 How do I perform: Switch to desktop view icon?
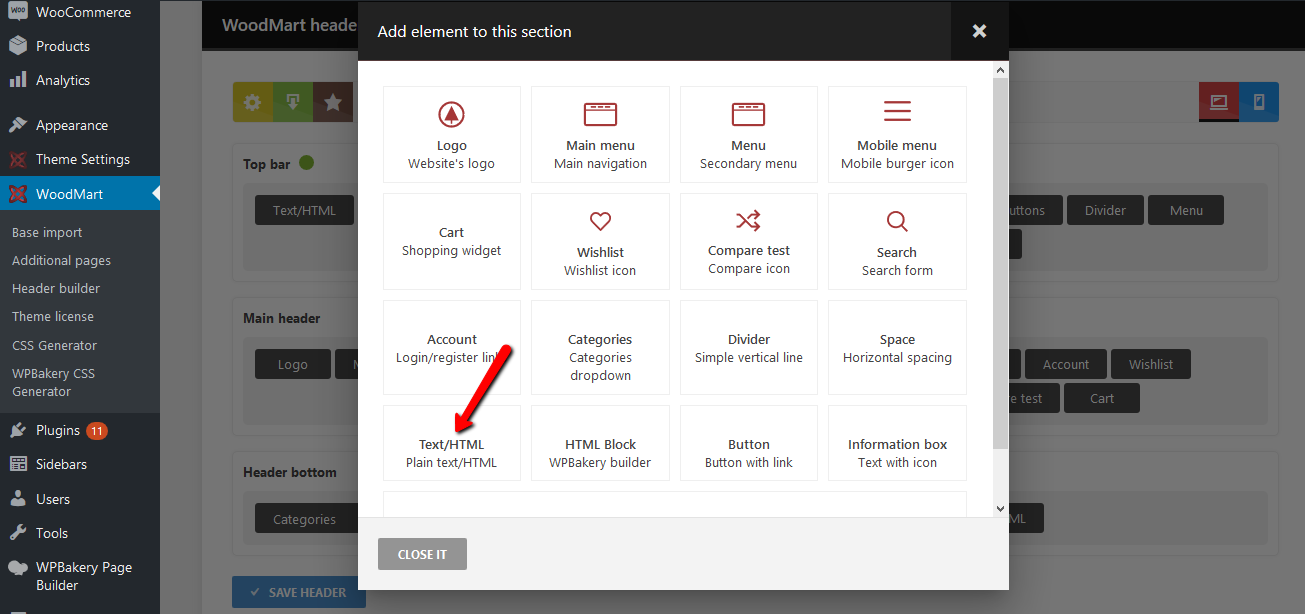pos(1219,102)
